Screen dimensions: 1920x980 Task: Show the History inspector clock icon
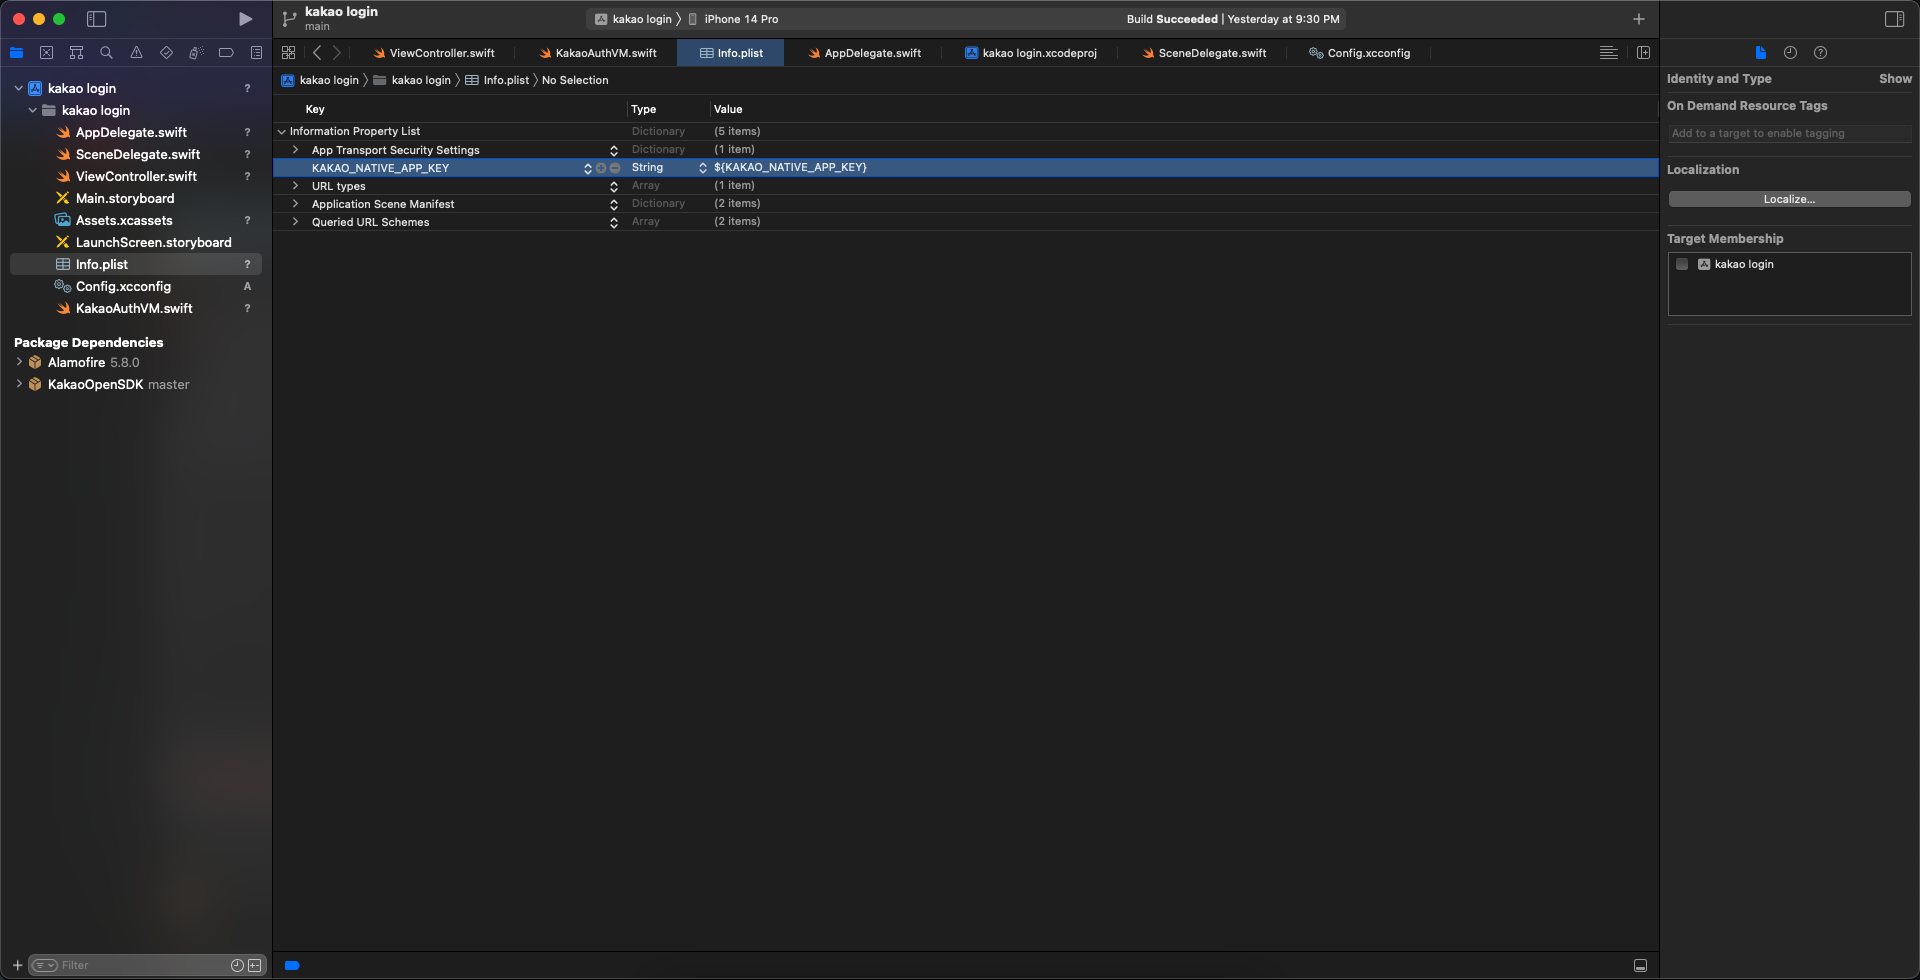tap(1791, 53)
